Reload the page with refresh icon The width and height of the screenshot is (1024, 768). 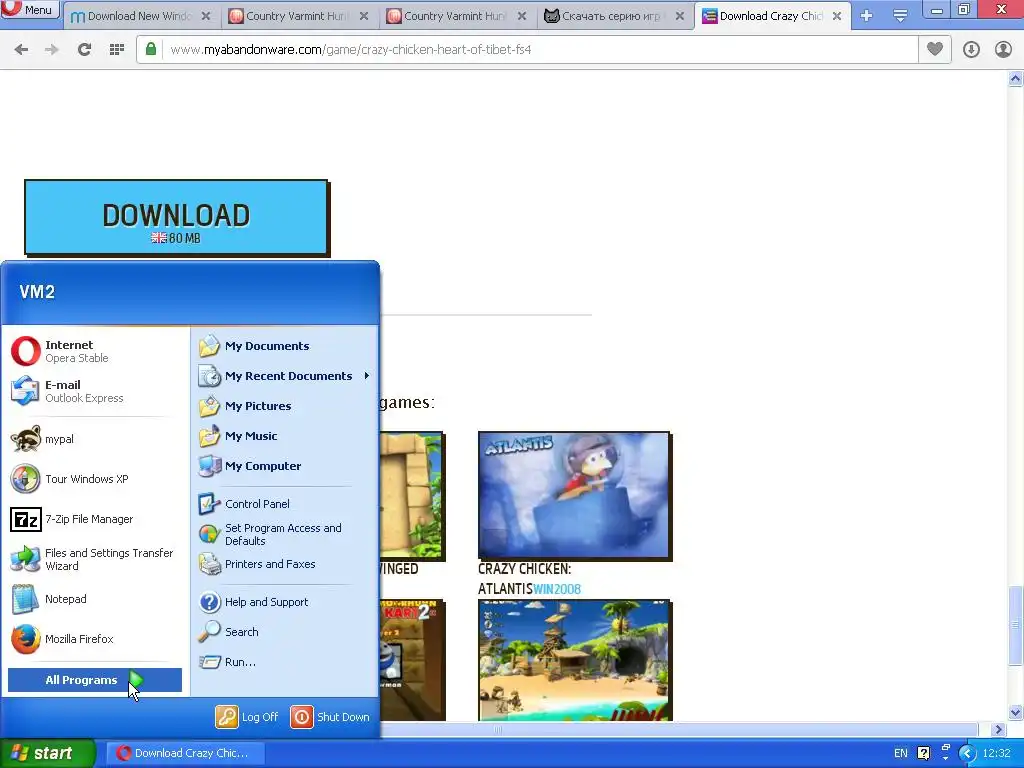84,50
